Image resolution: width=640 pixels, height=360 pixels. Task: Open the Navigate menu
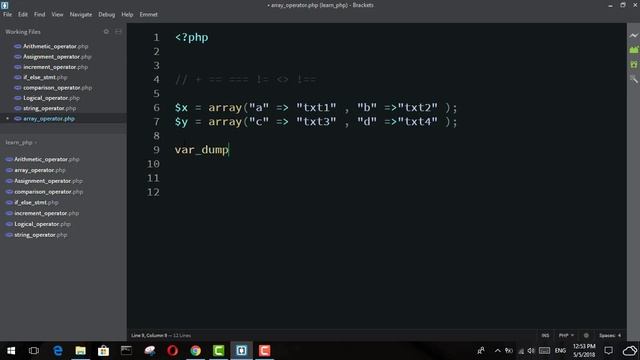click(x=81, y=14)
